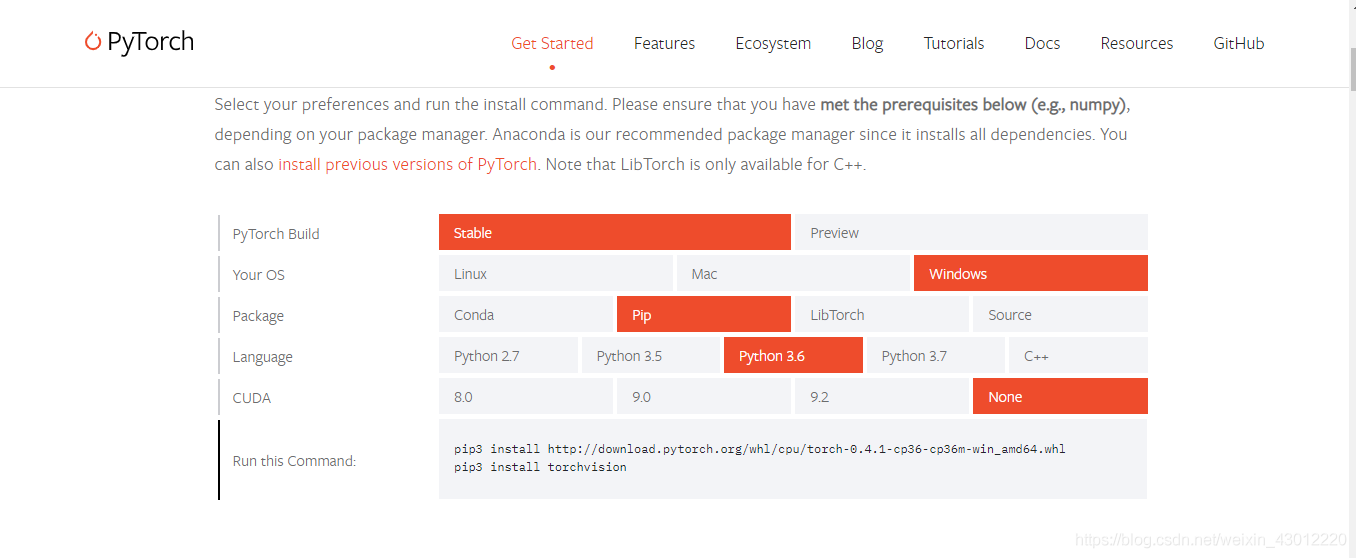Choose Linux as your OS
The height and width of the screenshot is (558, 1356).
pyautogui.click(x=555, y=273)
